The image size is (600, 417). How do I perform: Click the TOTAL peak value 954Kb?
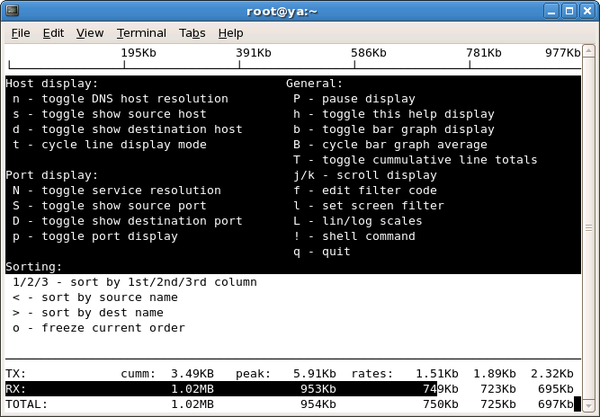pos(318,404)
